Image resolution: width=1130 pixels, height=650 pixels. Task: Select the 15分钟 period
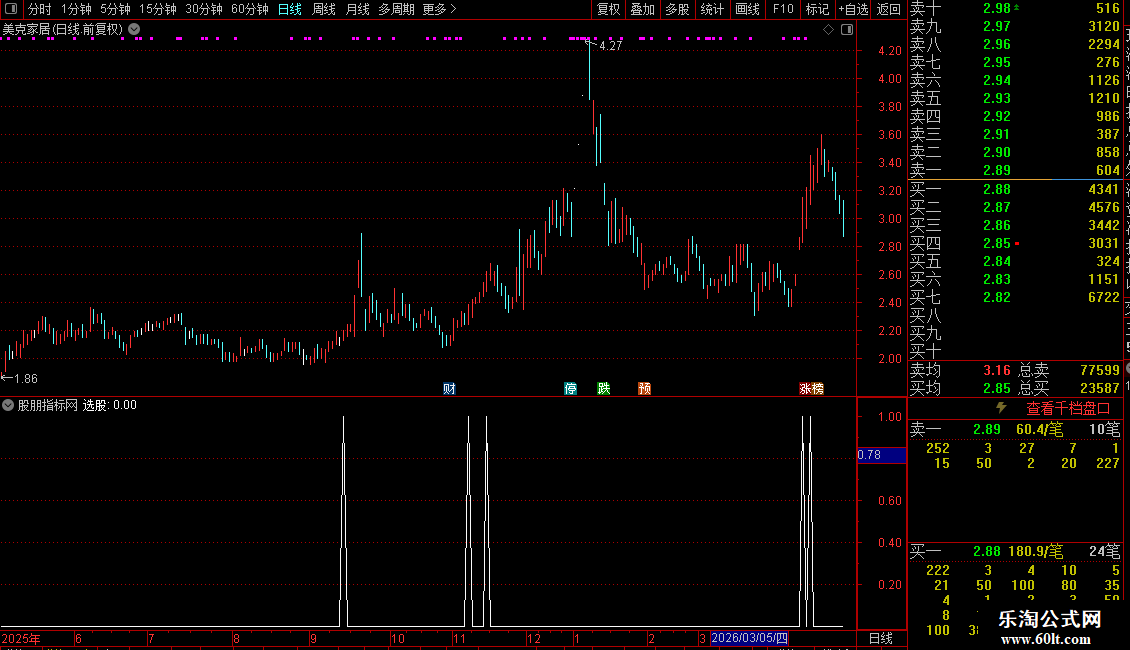158,9
